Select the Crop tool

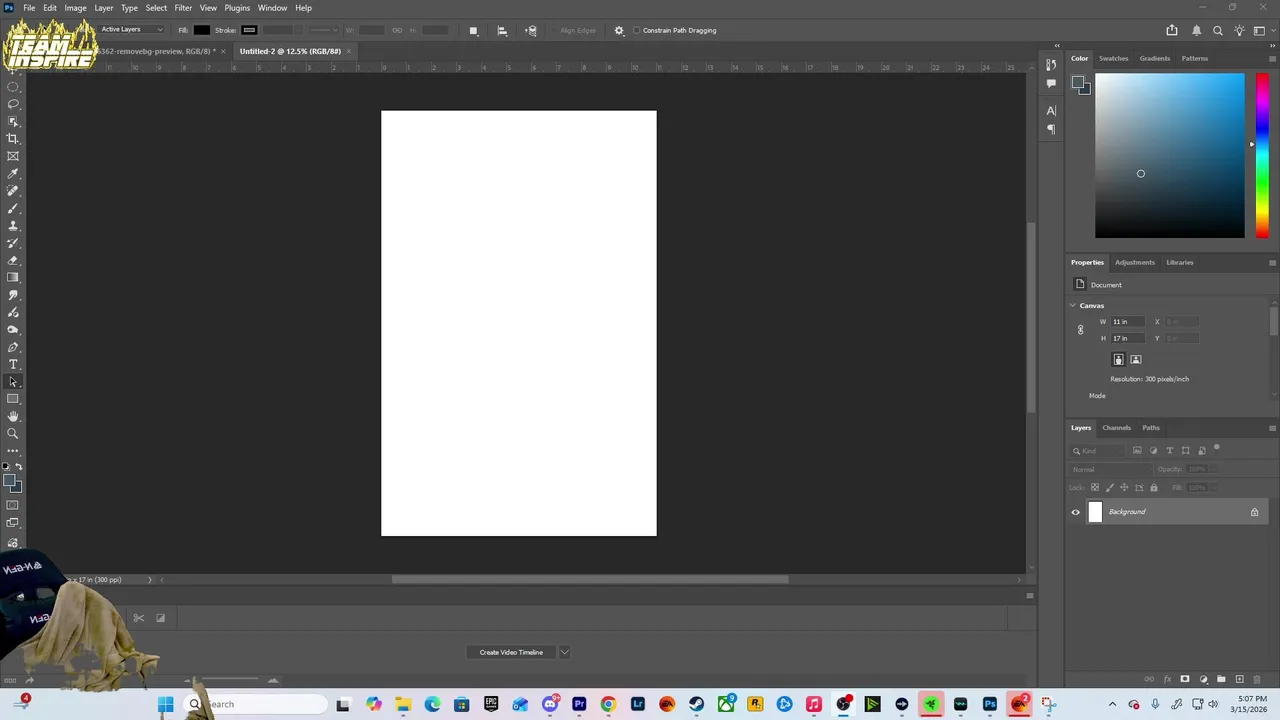(x=13, y=139)
